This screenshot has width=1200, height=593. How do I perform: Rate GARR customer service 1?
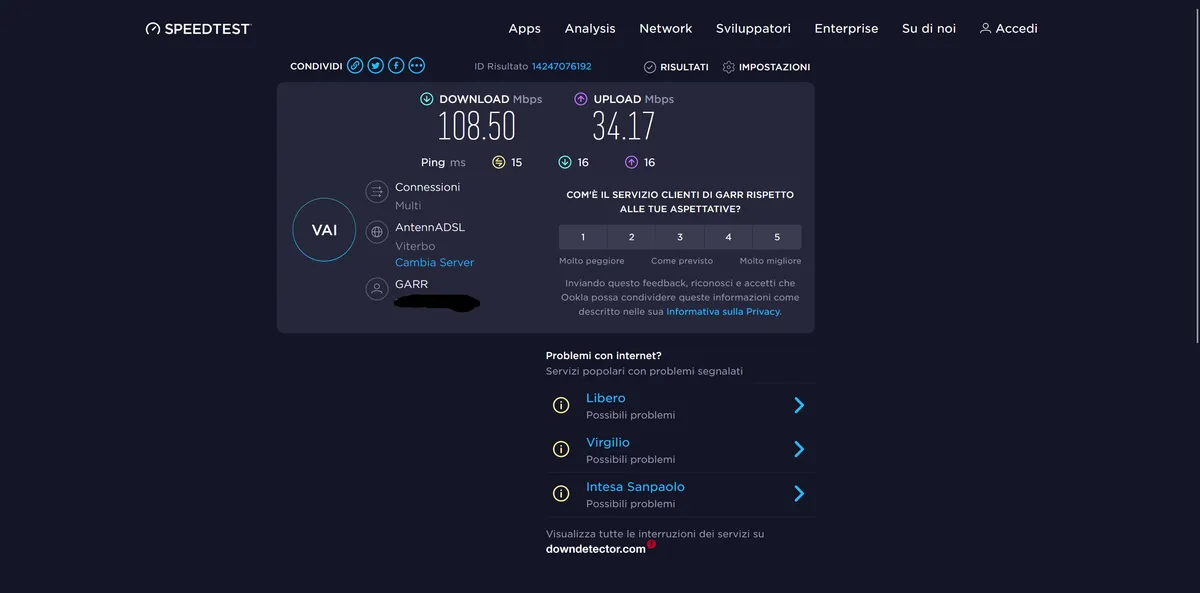pos(583,237)
